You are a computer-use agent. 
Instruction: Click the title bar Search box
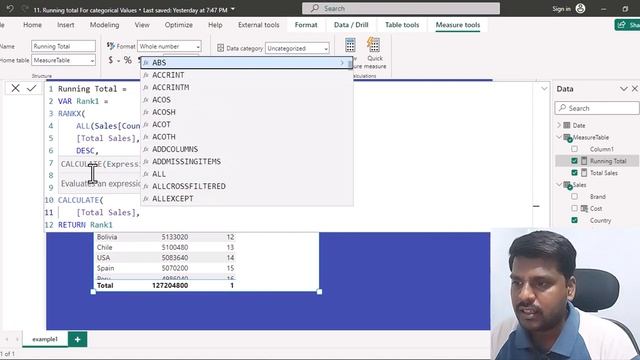[x=401, y=9]
